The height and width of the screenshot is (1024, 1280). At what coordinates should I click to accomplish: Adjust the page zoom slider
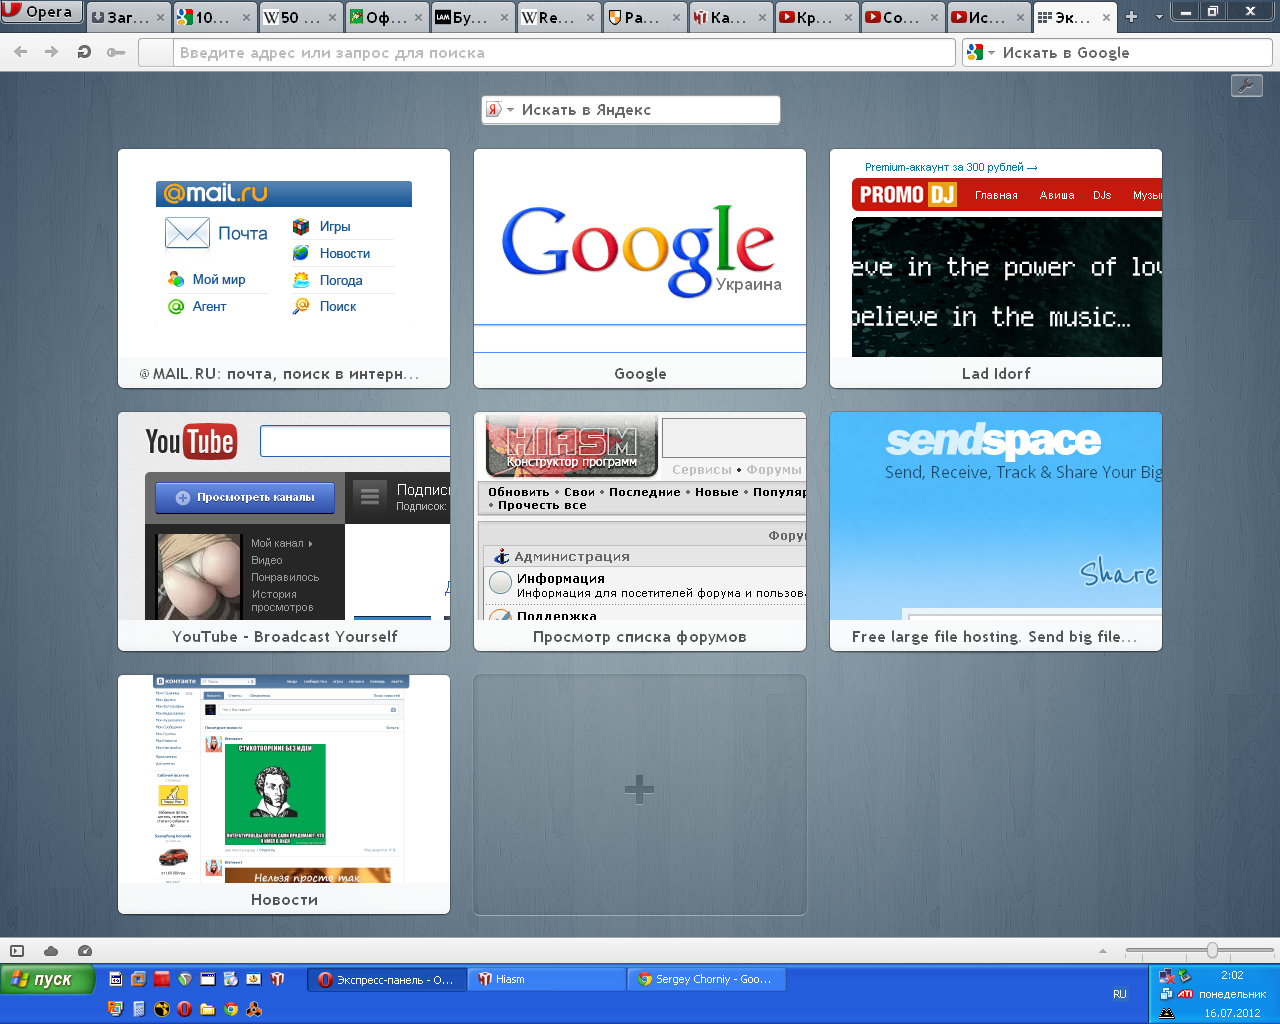pos(1212,950)
